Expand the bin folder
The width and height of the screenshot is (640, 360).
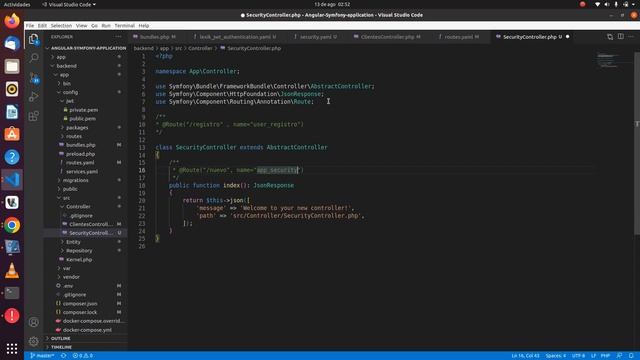[67, 83]
